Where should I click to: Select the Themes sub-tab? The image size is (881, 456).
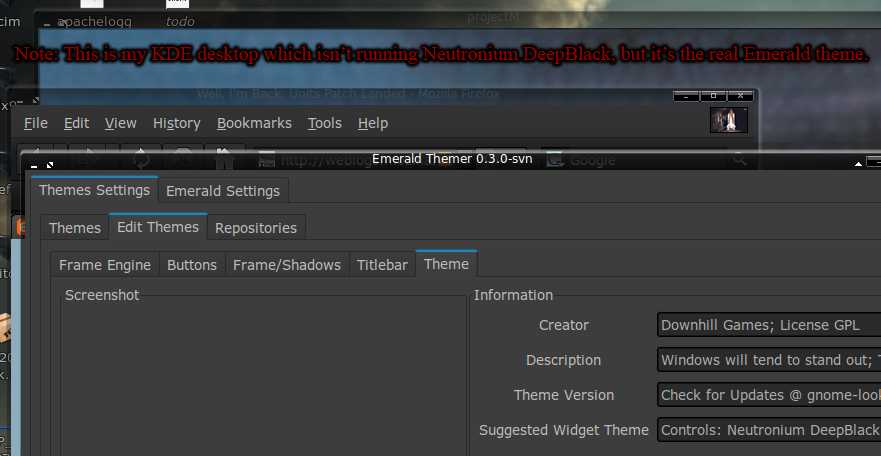(x=75, y=228)
